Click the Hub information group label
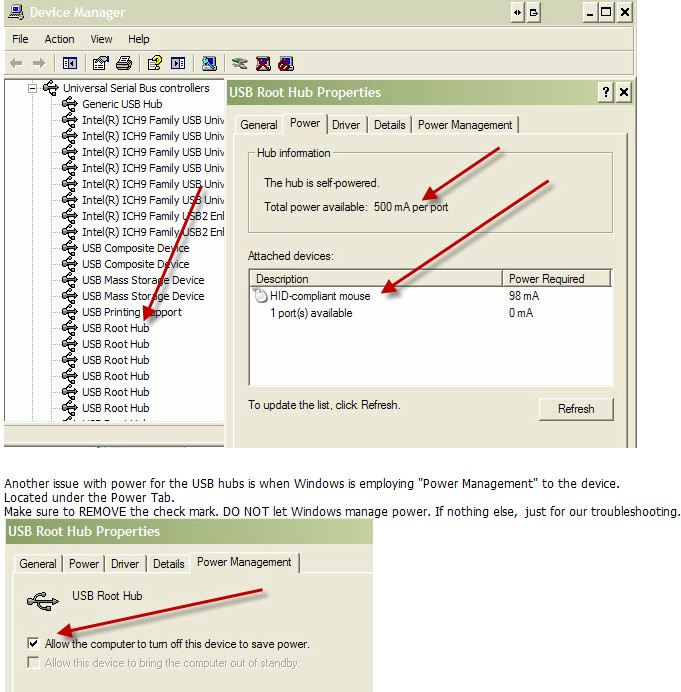Viewport: 681px width, 692px height. 293,153
